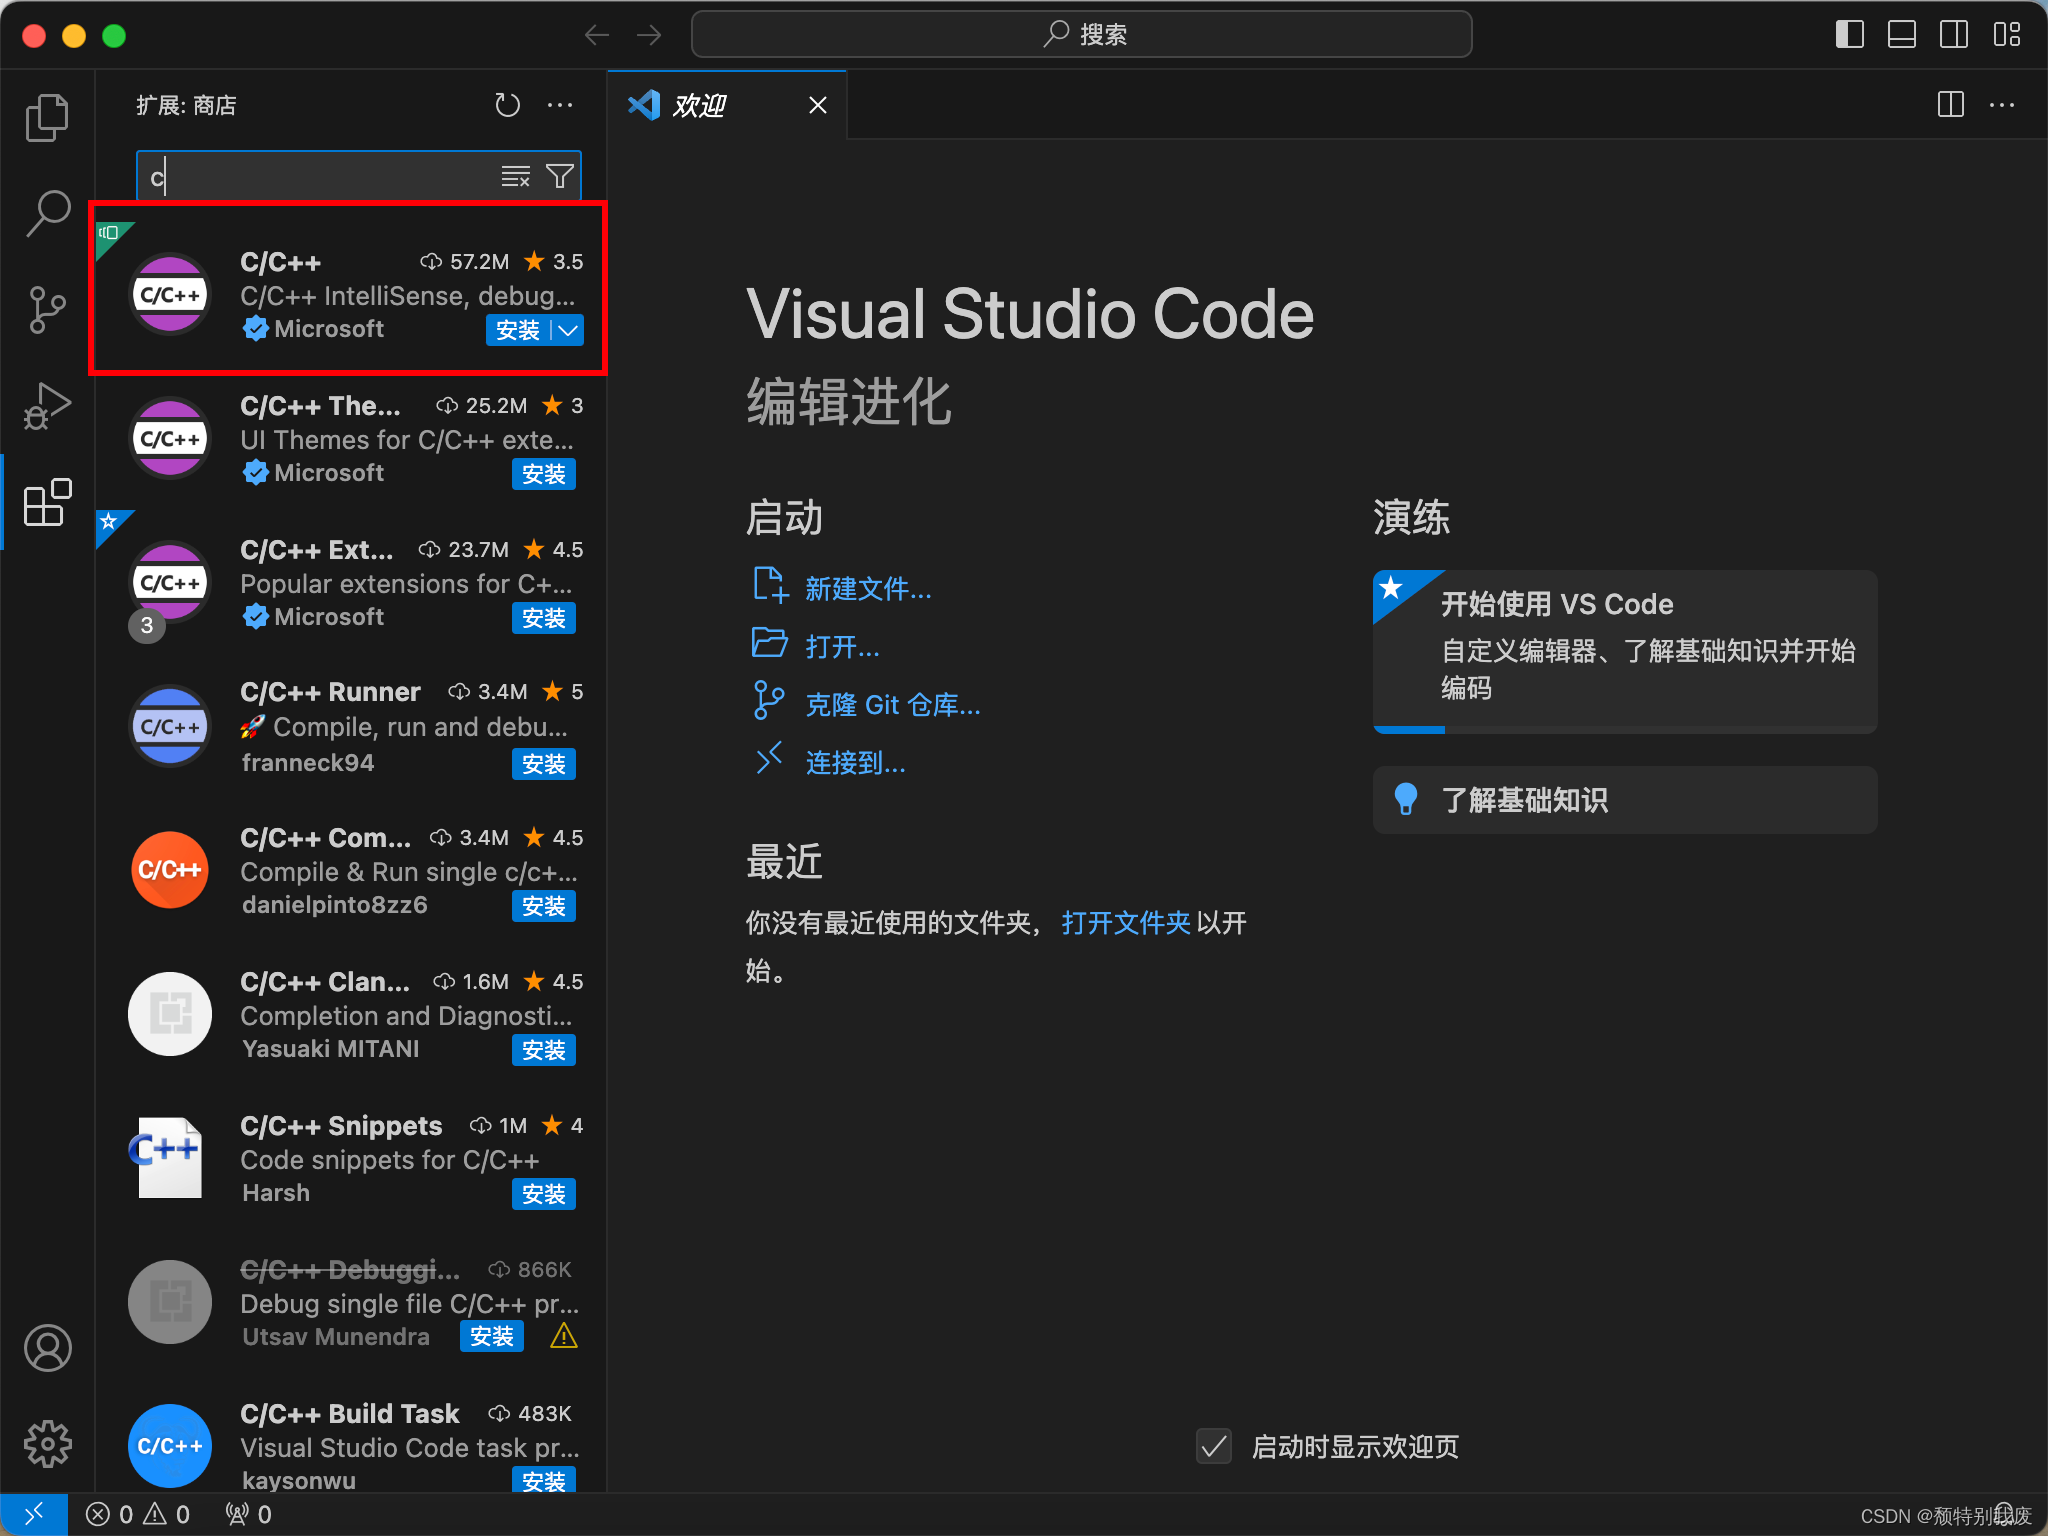2048x1536 pixels.
Task: Click the Extension Pack badge number 3
Action: tap(147, 625)
